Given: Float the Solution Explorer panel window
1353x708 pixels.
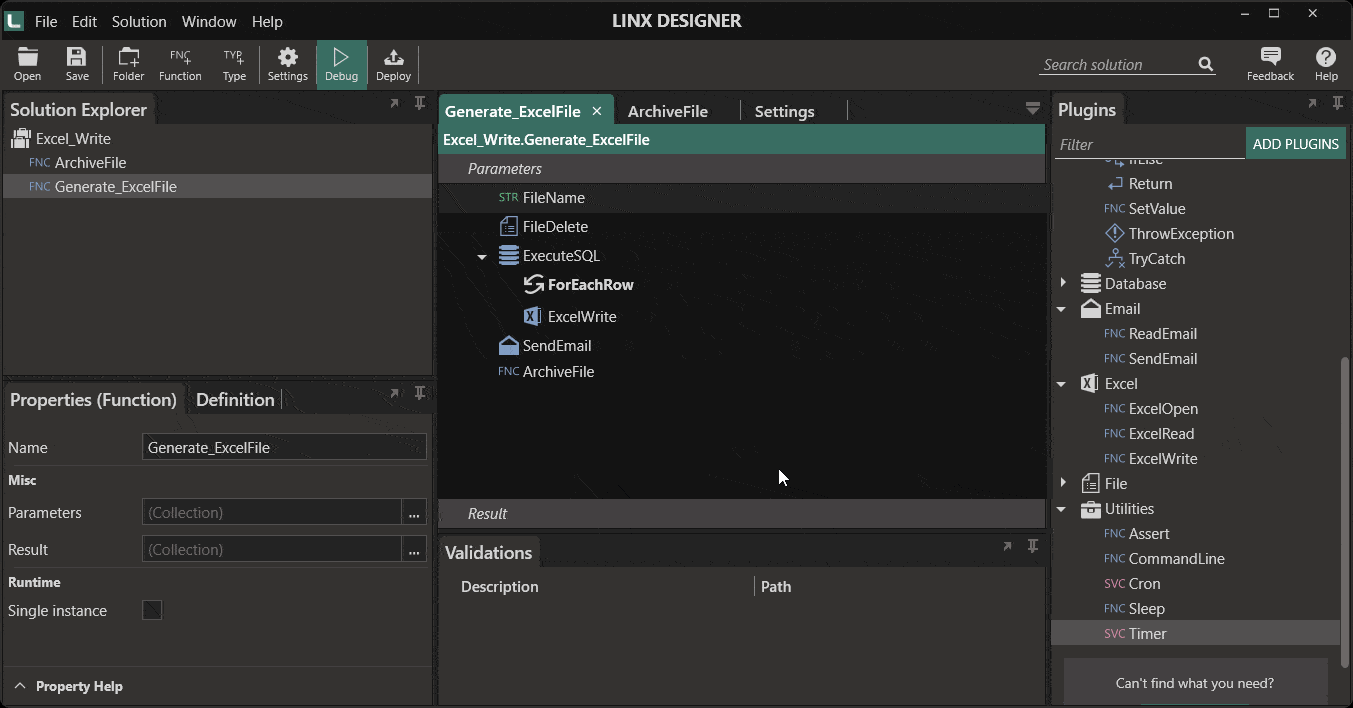Looking at the screenshot, I should click(394, 103).
